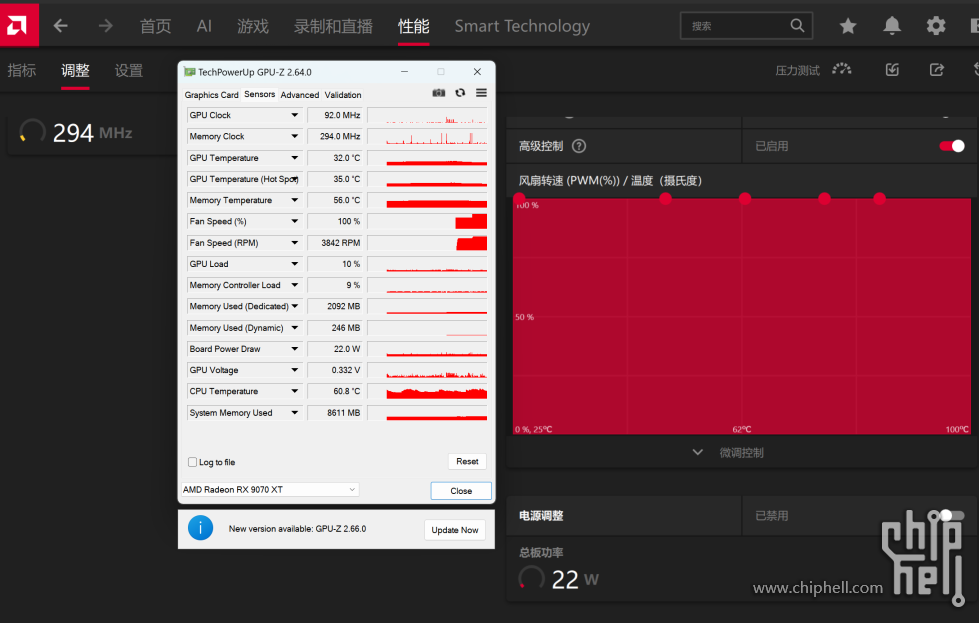Click the GPU Voltage history graph
The width and height of the screenshot is (979, 623).
pos(428,370)
